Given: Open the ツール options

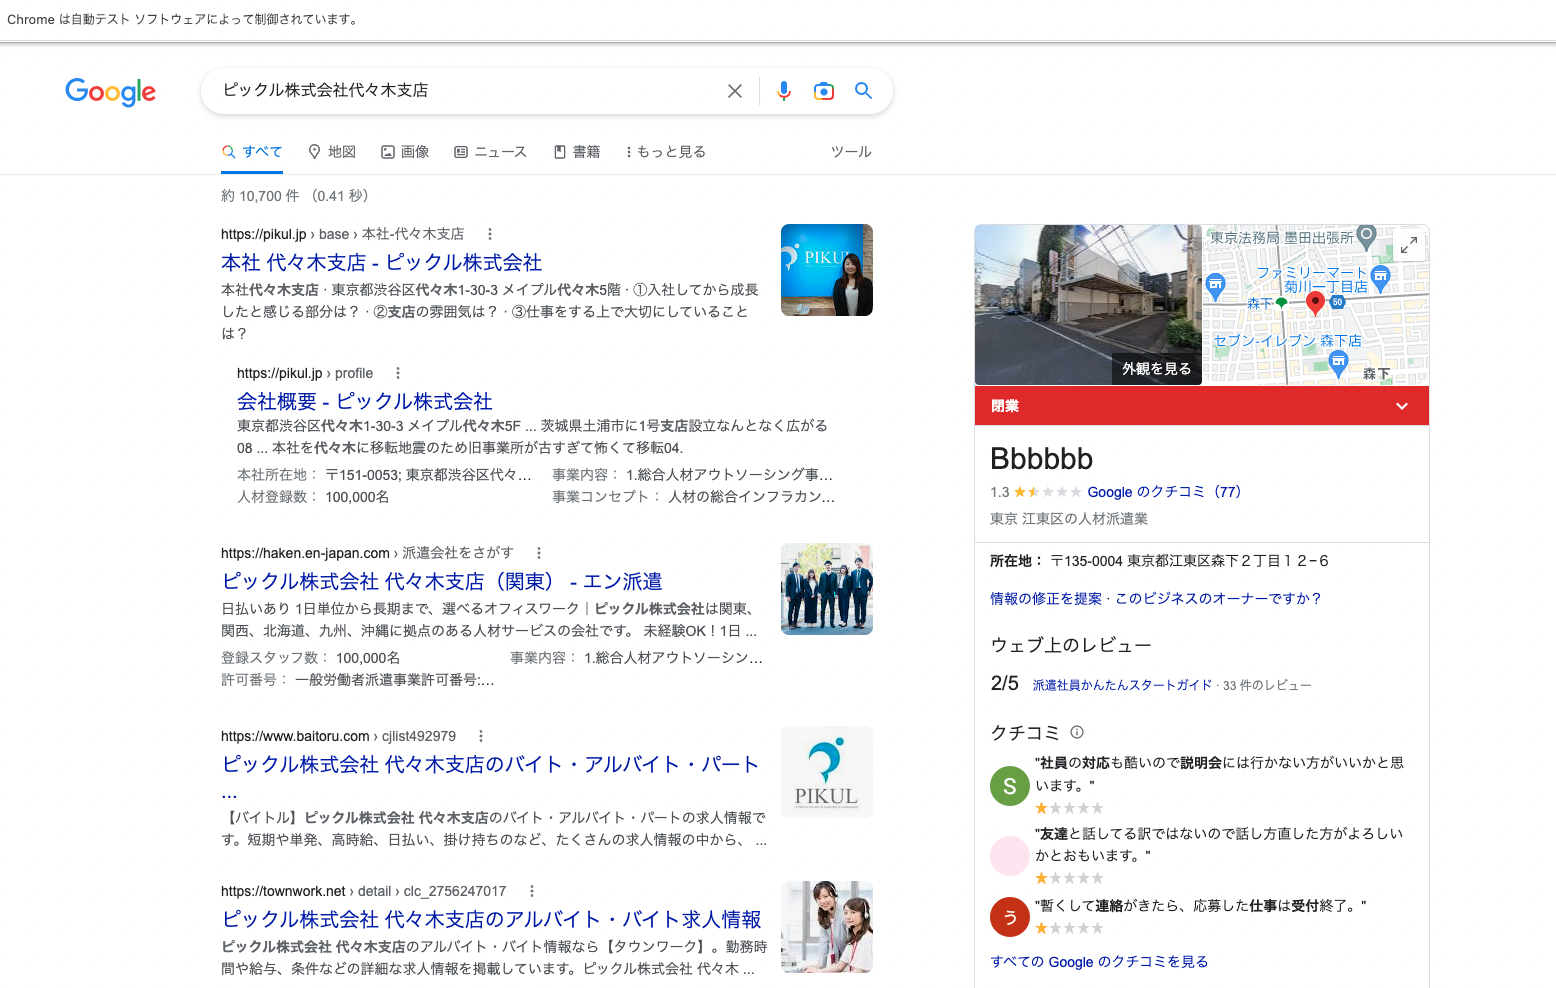Looking at the screenshot, I should coord(851,152).
